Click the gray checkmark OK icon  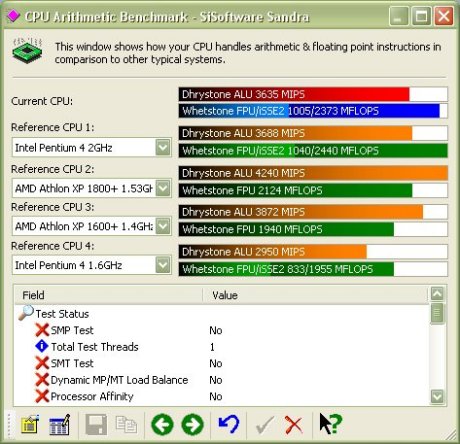(265, 425)
